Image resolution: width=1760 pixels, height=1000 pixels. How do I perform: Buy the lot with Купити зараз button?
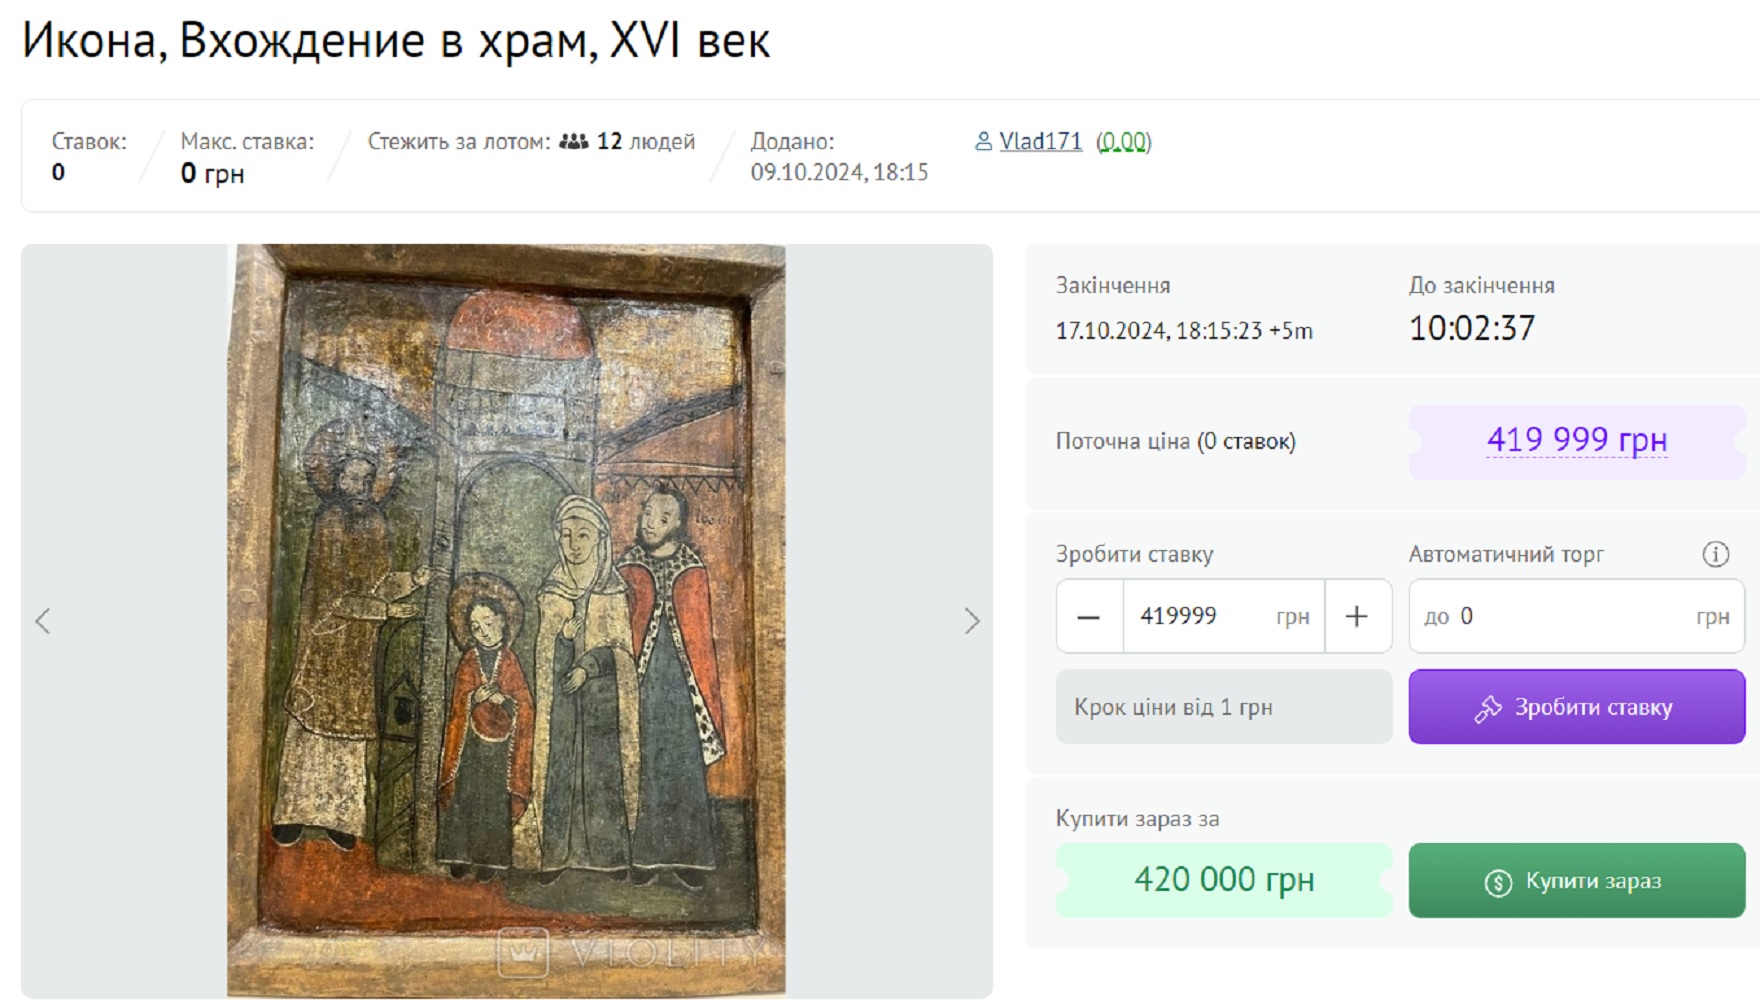click(x=1577, y=881)
